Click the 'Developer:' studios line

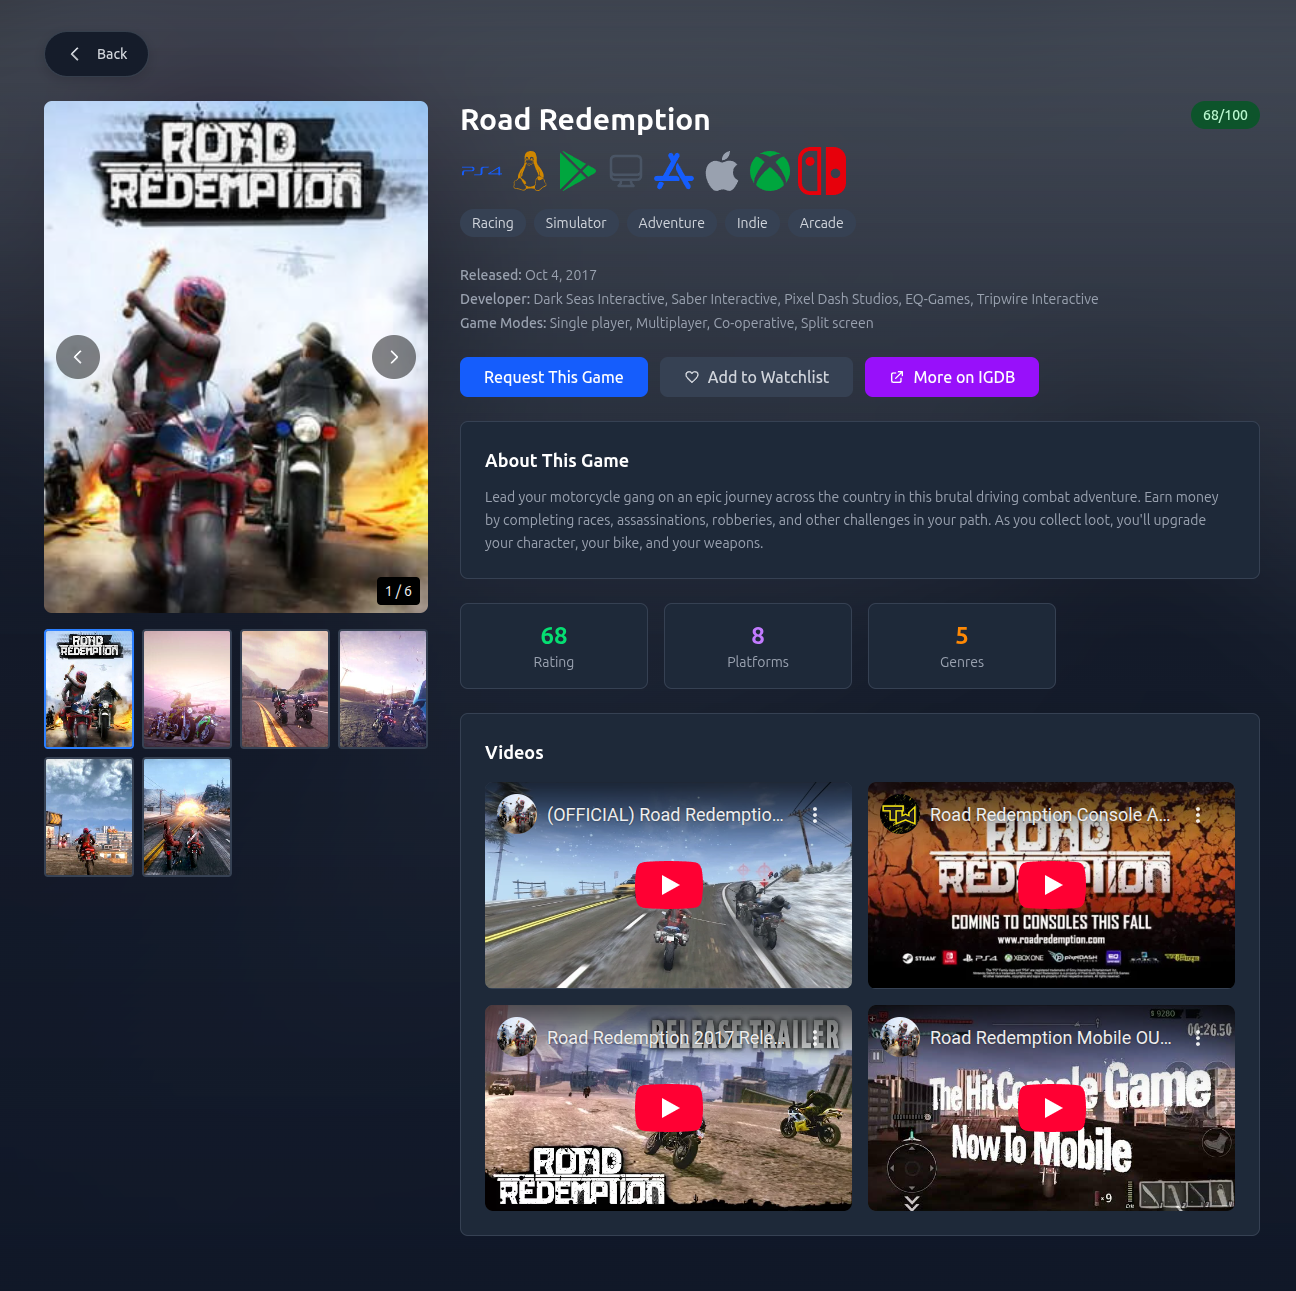pos(779,299)
